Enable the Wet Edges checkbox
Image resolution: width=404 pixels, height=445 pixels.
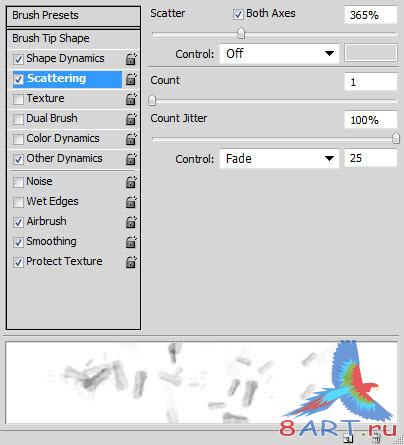tap(18, 202)
